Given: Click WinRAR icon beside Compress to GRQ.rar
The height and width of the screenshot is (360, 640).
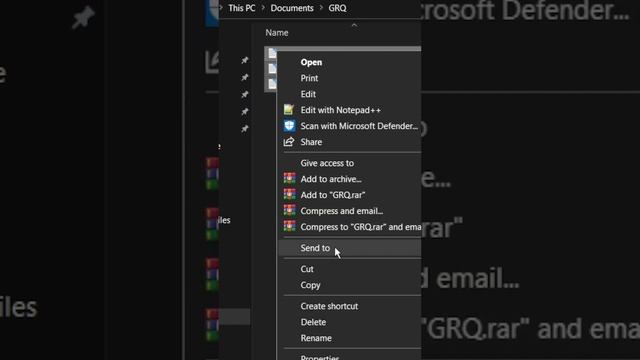Looking at the screenshot, I should click(x=289, y=227).
